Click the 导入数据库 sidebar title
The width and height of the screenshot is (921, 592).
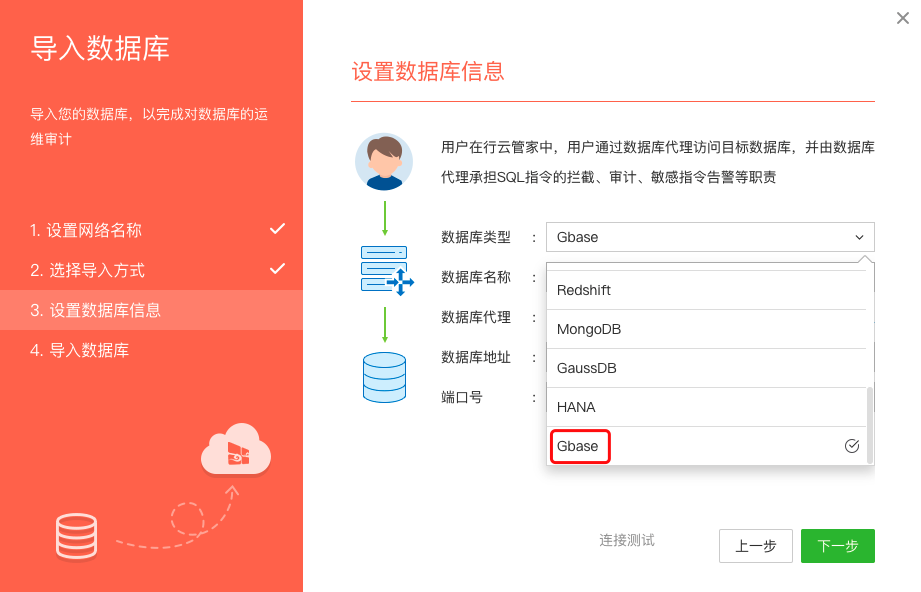100,48
